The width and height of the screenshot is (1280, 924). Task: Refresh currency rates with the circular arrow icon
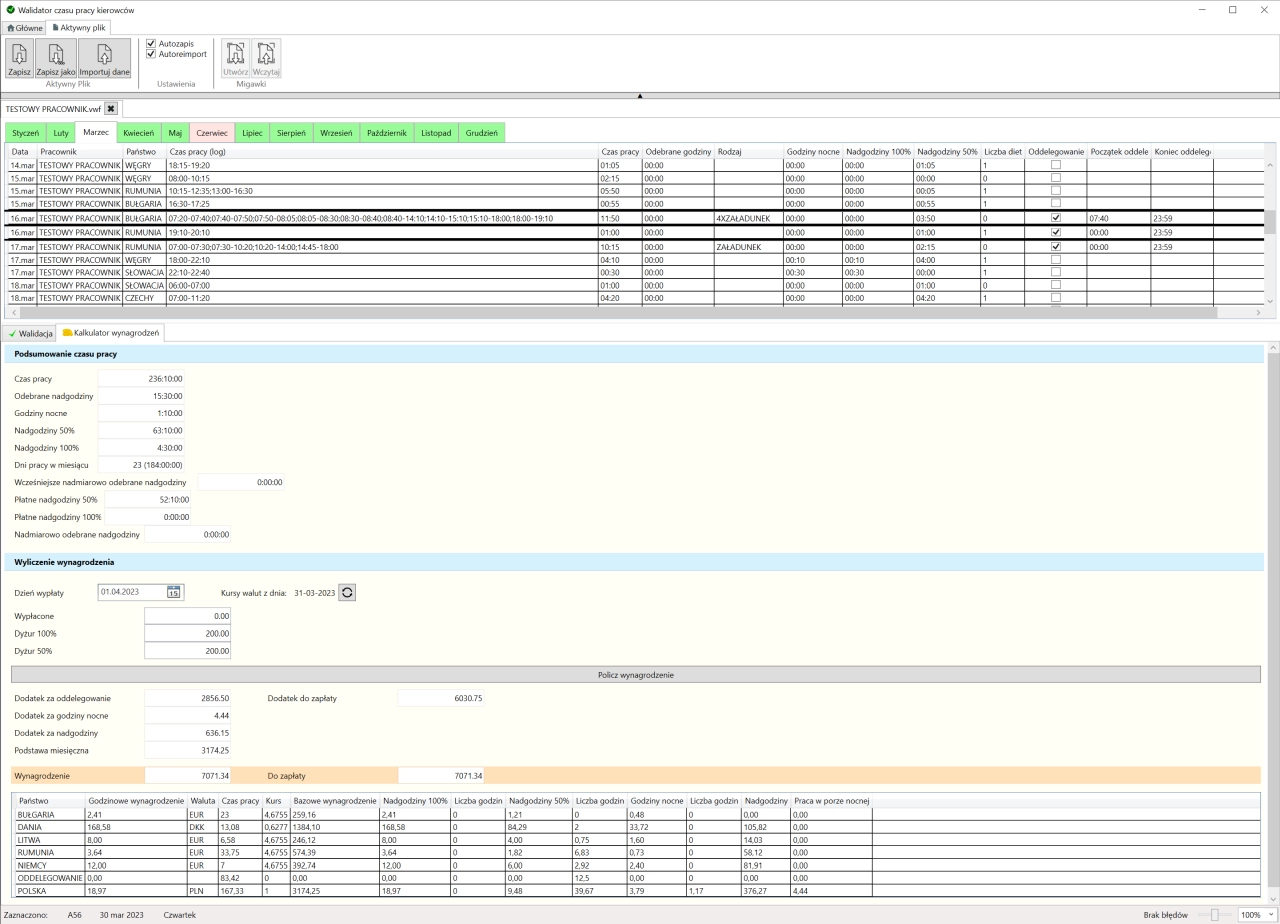[x=347, y=591]
